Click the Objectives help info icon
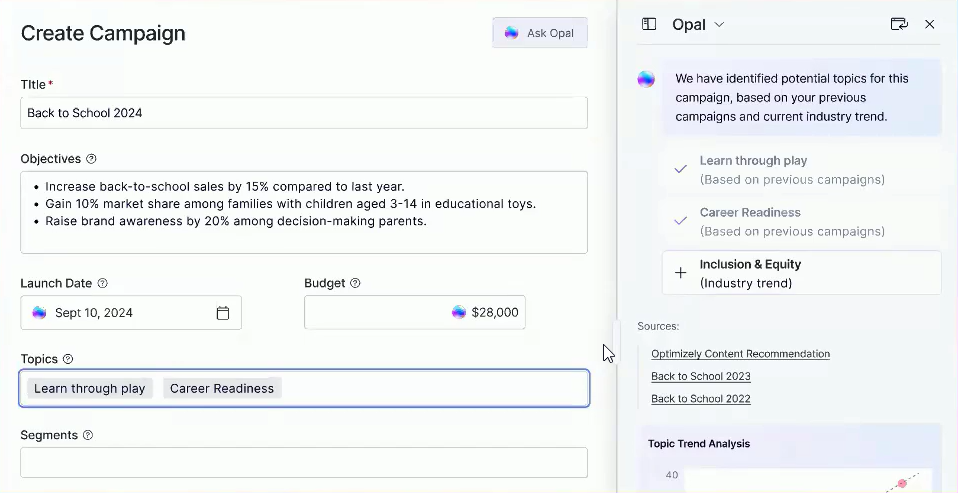This screenshot has height=493, width=958. 92,159
